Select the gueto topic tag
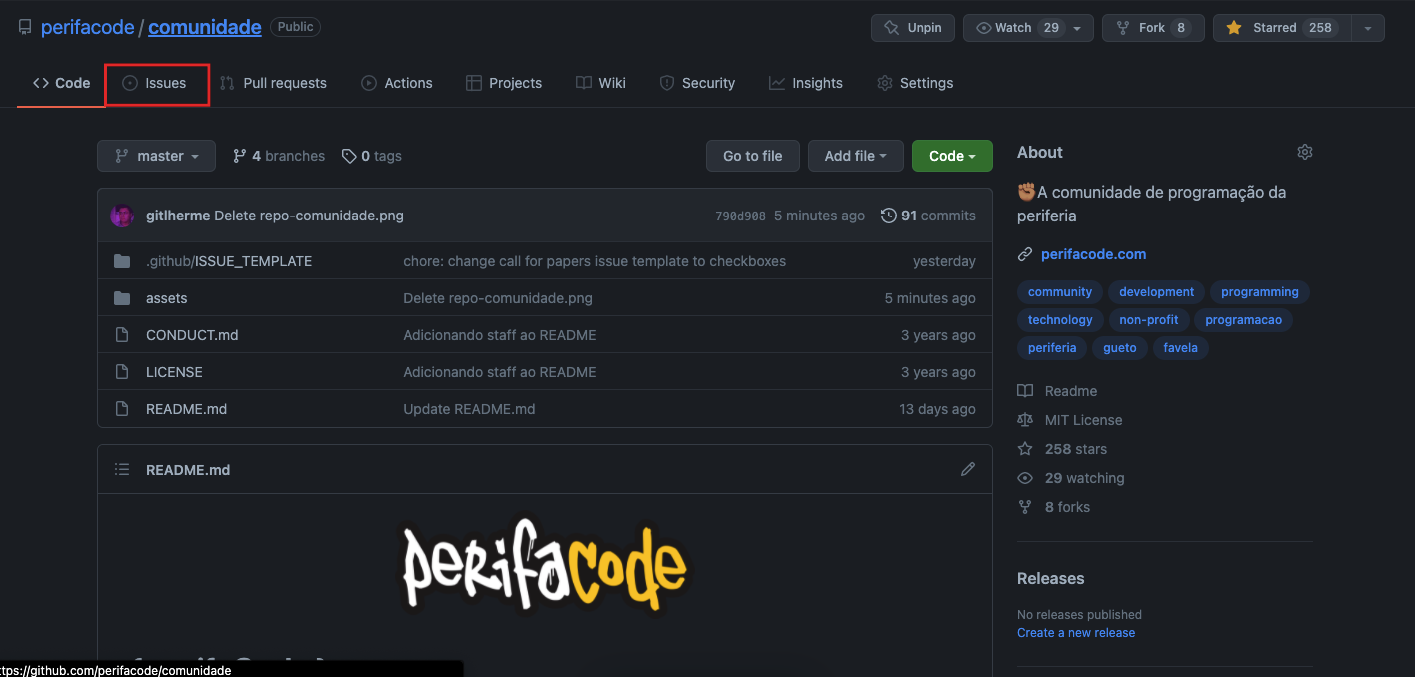This screenshot has height=677, width=1415. tap(1120, 348)
